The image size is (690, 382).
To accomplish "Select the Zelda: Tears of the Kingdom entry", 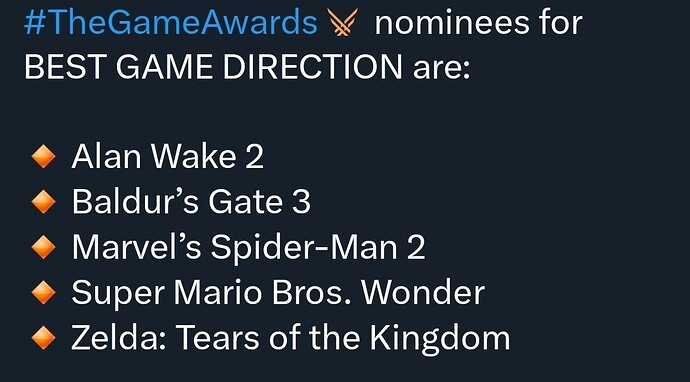I will click(x=290, y=339).
